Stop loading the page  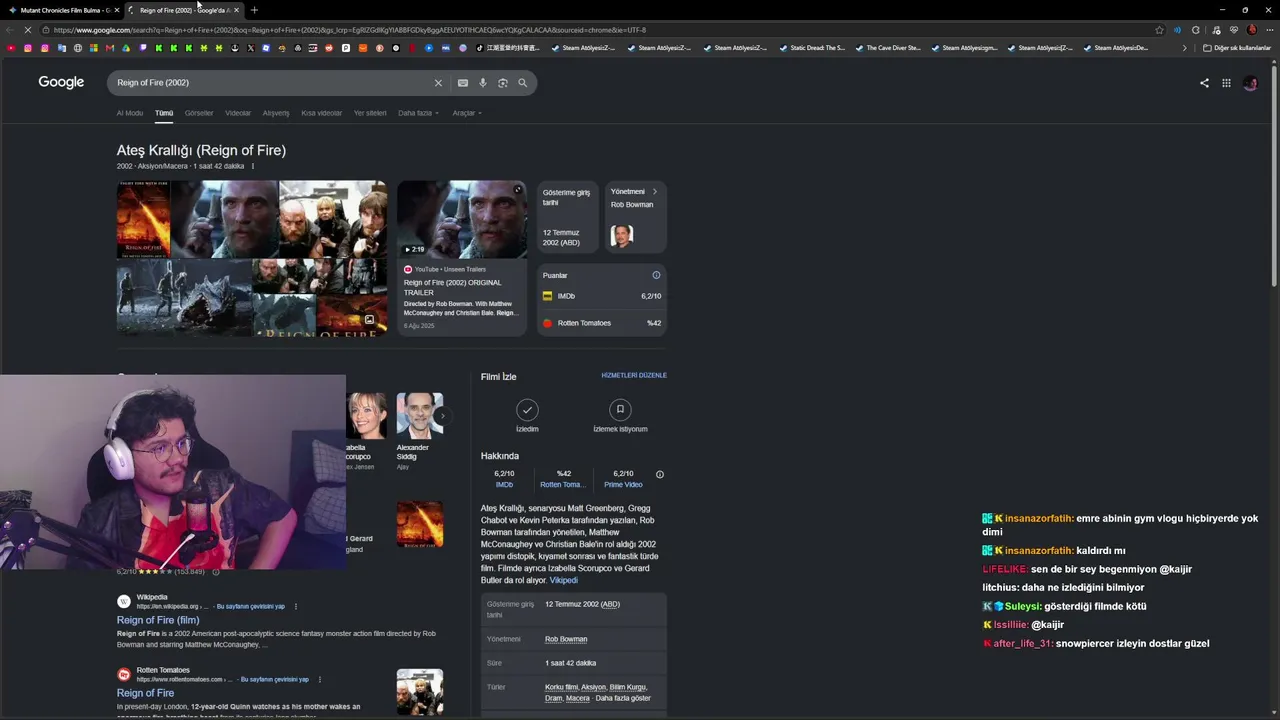pos(28,30)
